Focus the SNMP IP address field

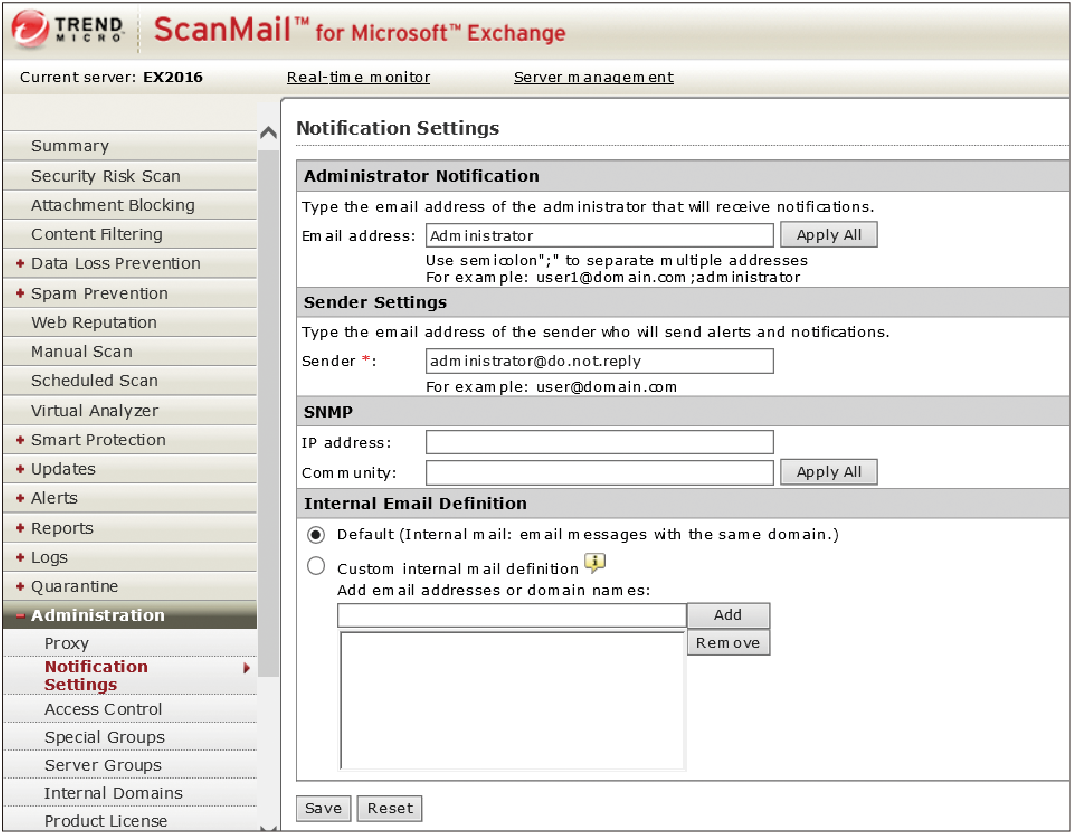(599, 443)
